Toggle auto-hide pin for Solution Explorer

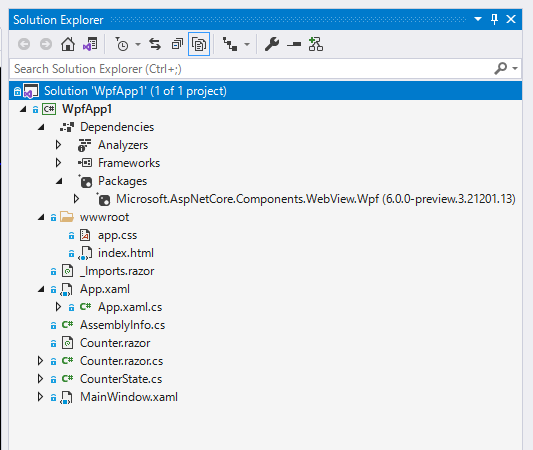click(495, 19)
